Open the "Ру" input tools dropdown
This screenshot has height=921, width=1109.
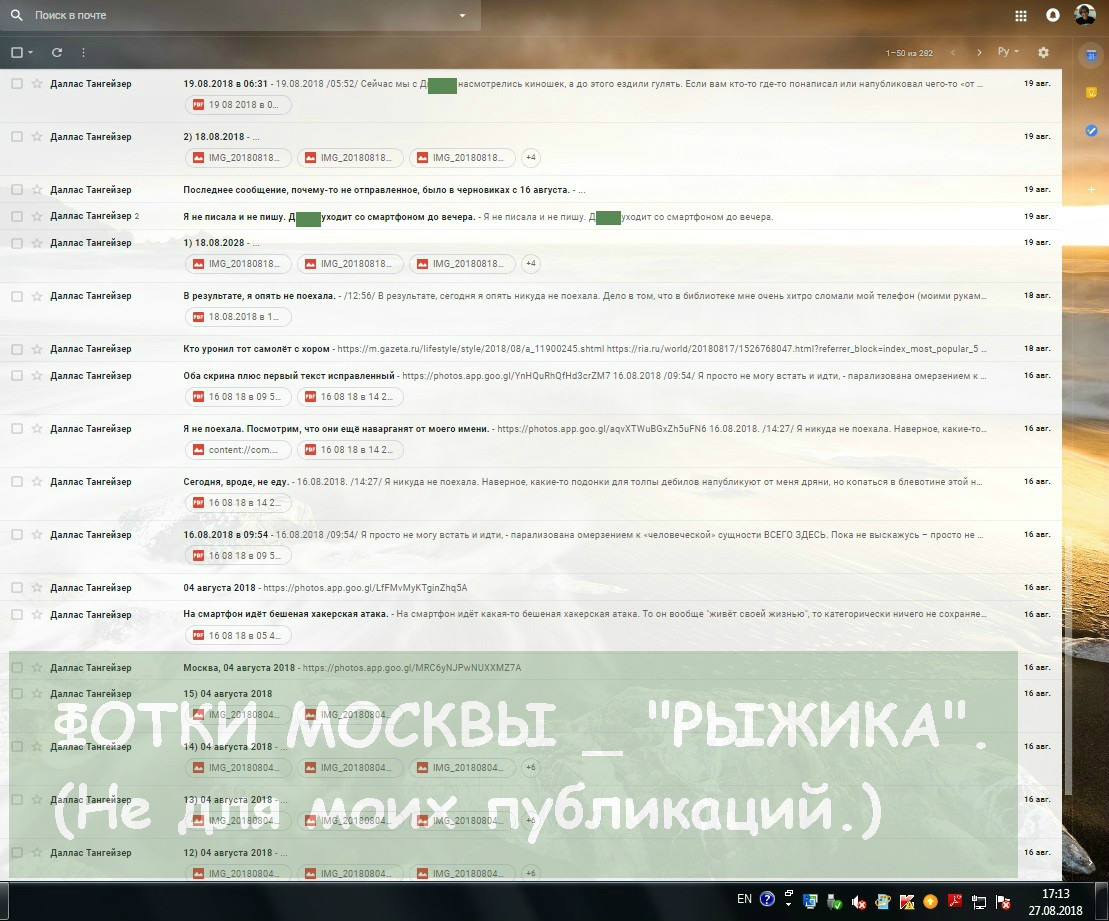[1008, 52]
